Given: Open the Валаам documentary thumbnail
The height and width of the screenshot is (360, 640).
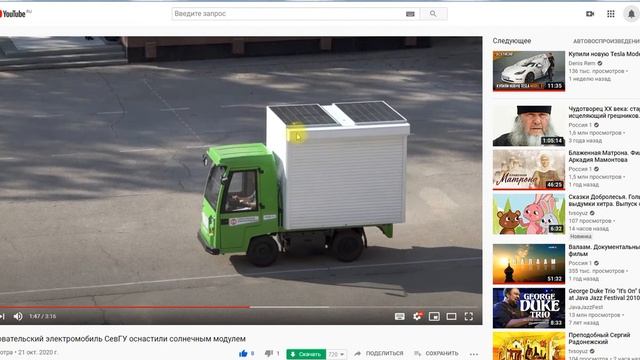Looking at the screenshot, I should tap(529, 264).
